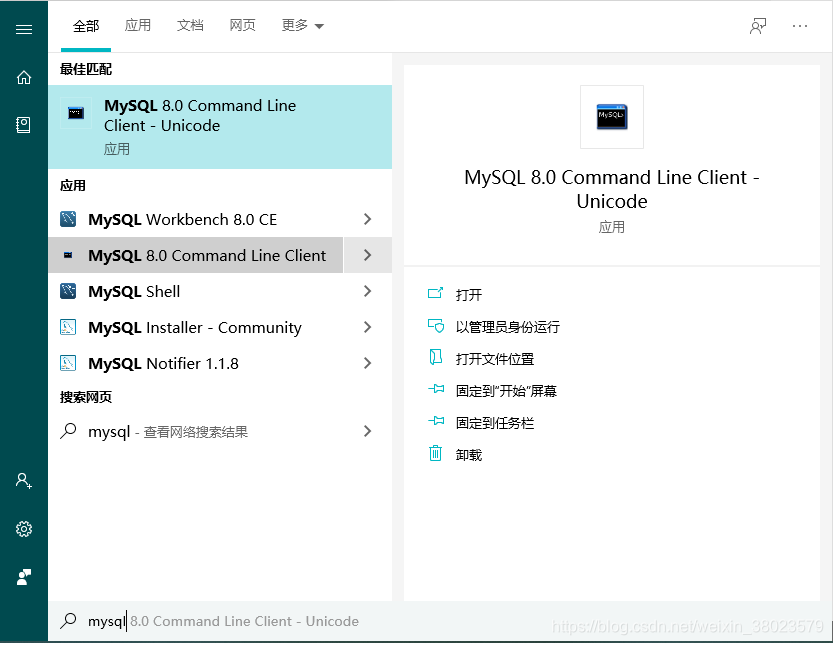Click the large MySQL app icon in preview pane
Image resolution: width=833 pixels, height=645 pixels.
pyautogui.click(x=612, y=117)
